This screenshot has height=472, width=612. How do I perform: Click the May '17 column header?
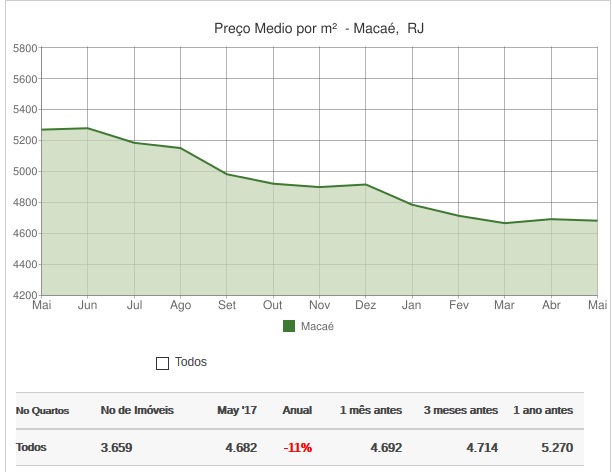237,410
